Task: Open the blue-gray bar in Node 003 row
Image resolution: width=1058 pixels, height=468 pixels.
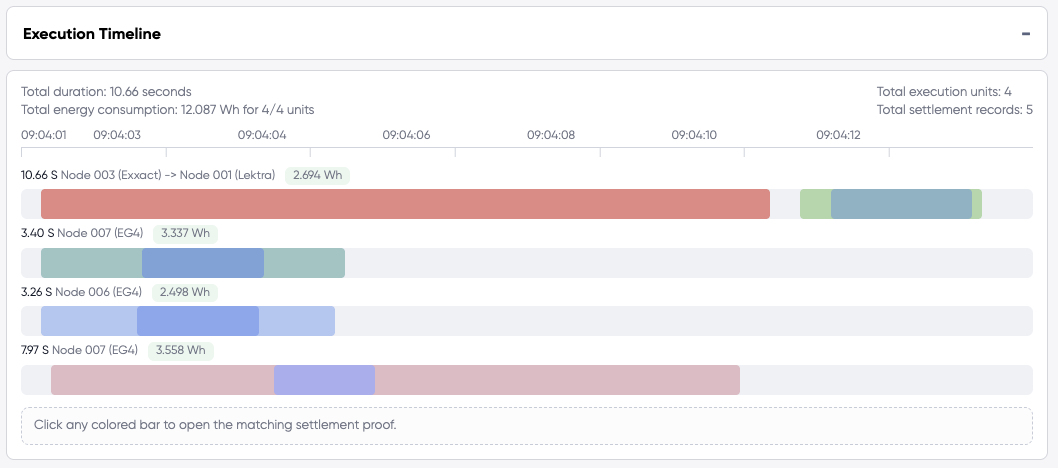Action: [901, 204]
